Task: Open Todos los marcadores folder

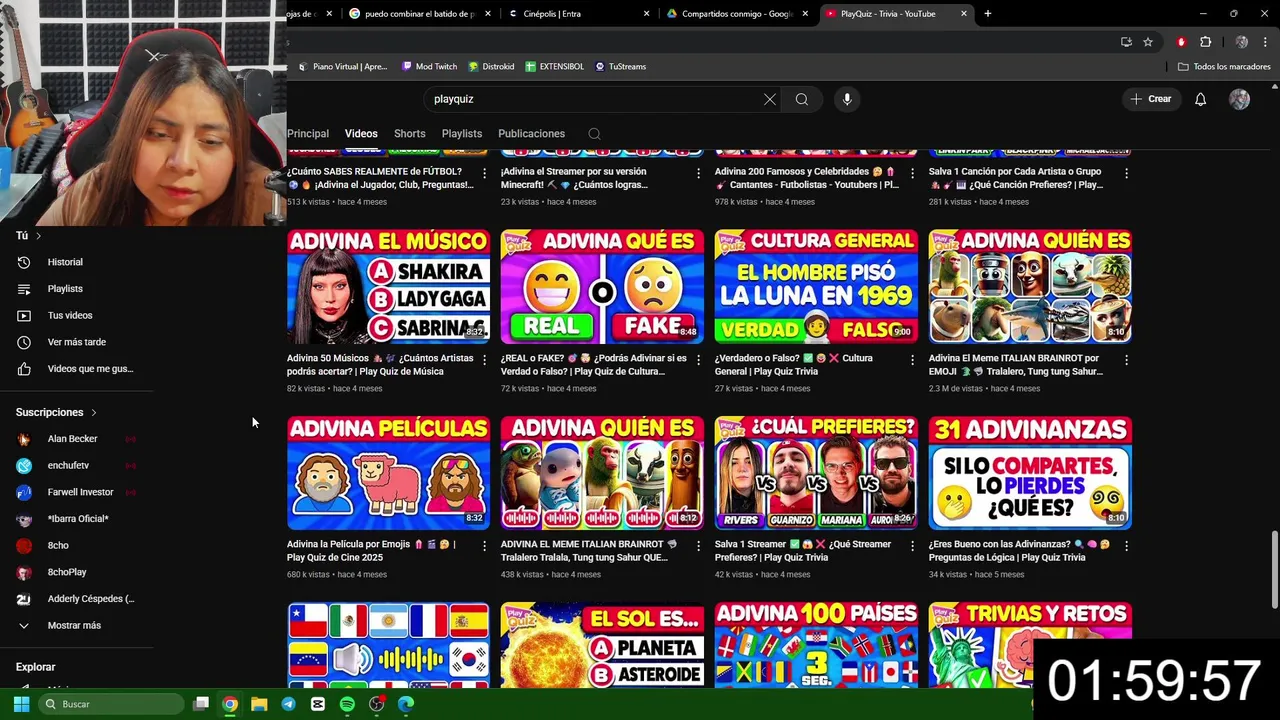Action: click(x=1225, y=67)
